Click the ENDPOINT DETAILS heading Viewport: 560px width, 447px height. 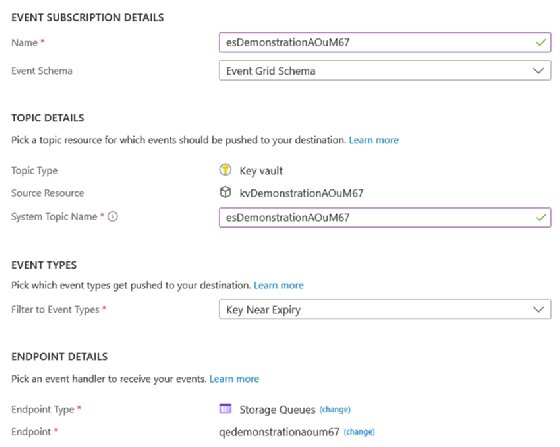click(59, 356)
